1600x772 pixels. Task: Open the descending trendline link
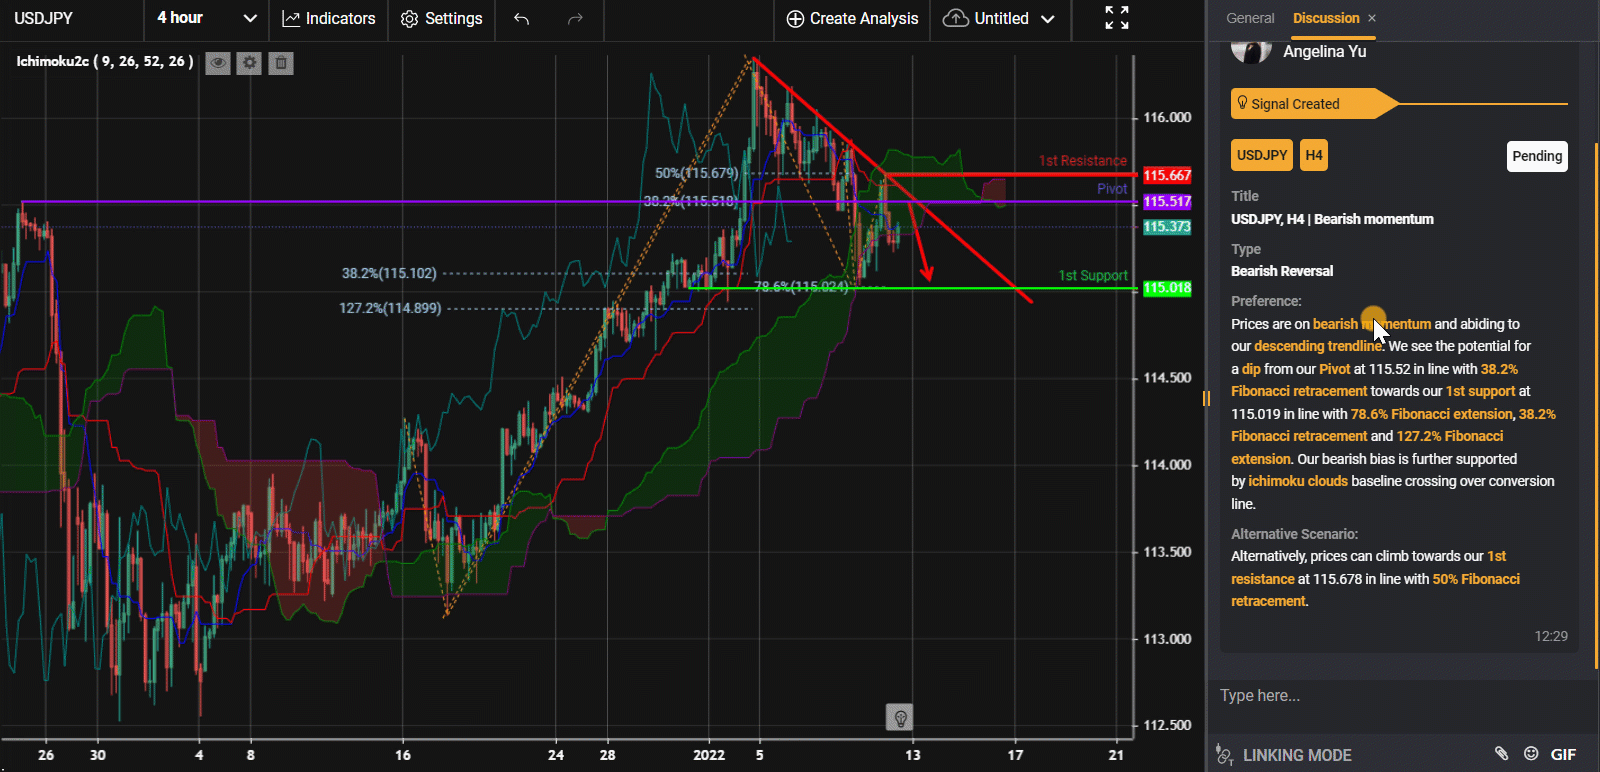1318,346
